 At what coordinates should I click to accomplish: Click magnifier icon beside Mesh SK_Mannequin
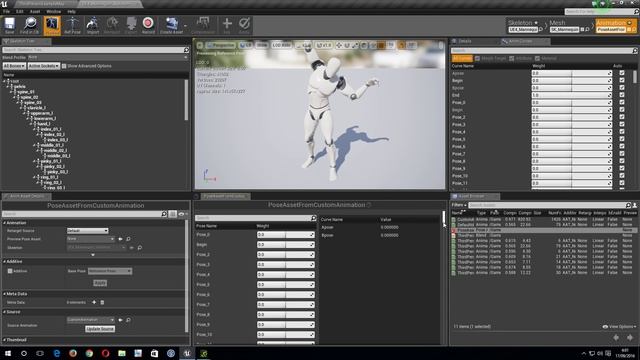[x=587, y=29]
